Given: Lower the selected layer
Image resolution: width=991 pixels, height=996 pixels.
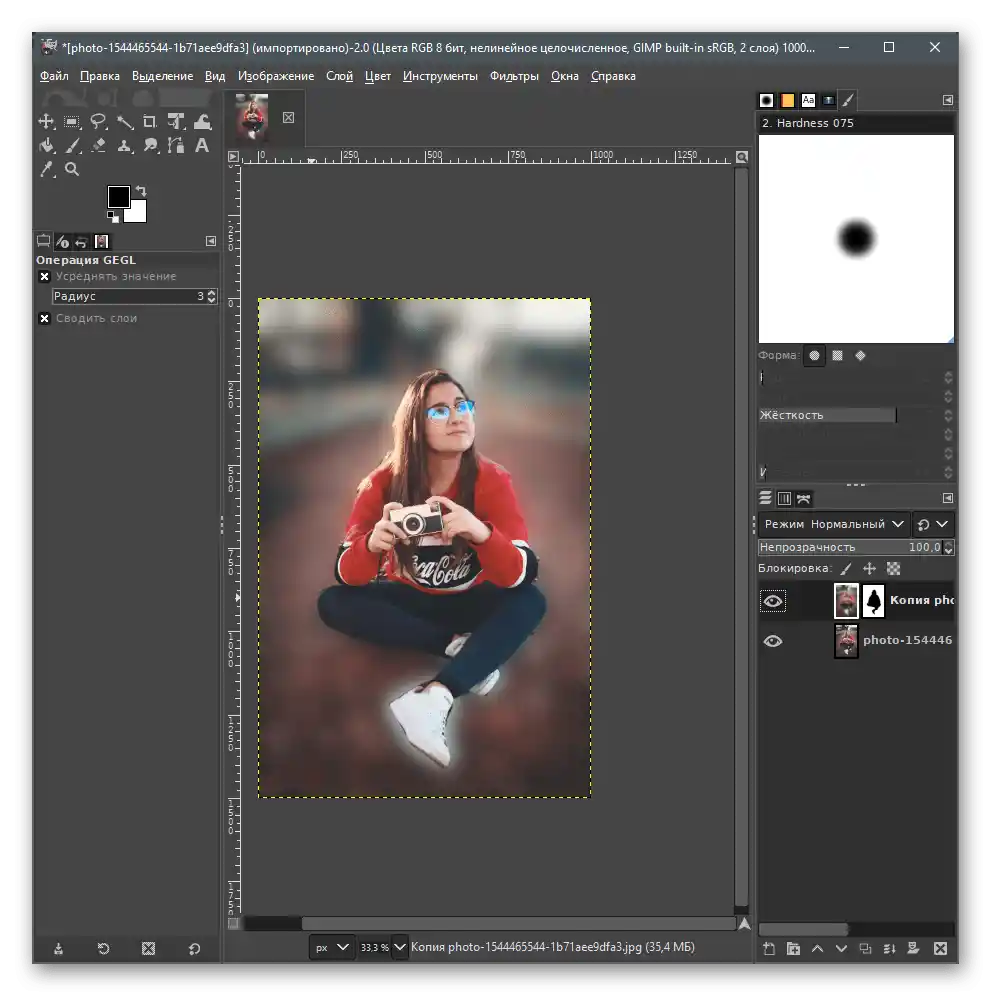Looking at the screenshot, I should tap(842, 948).
